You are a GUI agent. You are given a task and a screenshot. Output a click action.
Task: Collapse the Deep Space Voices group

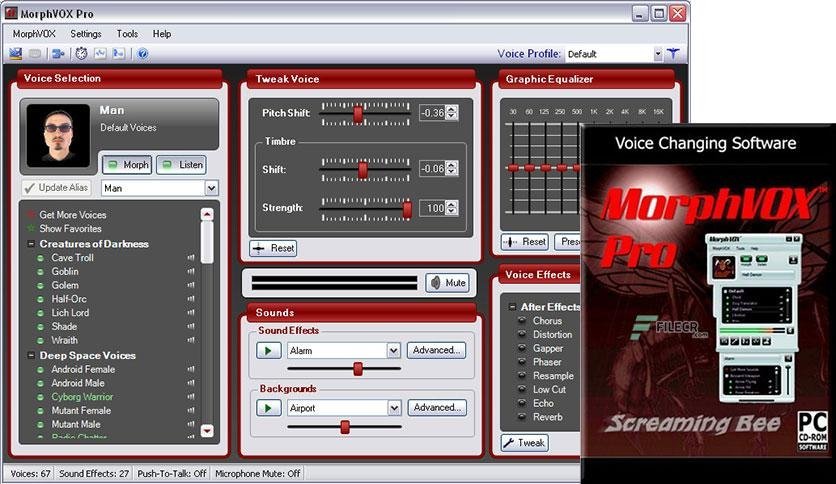pyautogui.click(x=31, y=356)
